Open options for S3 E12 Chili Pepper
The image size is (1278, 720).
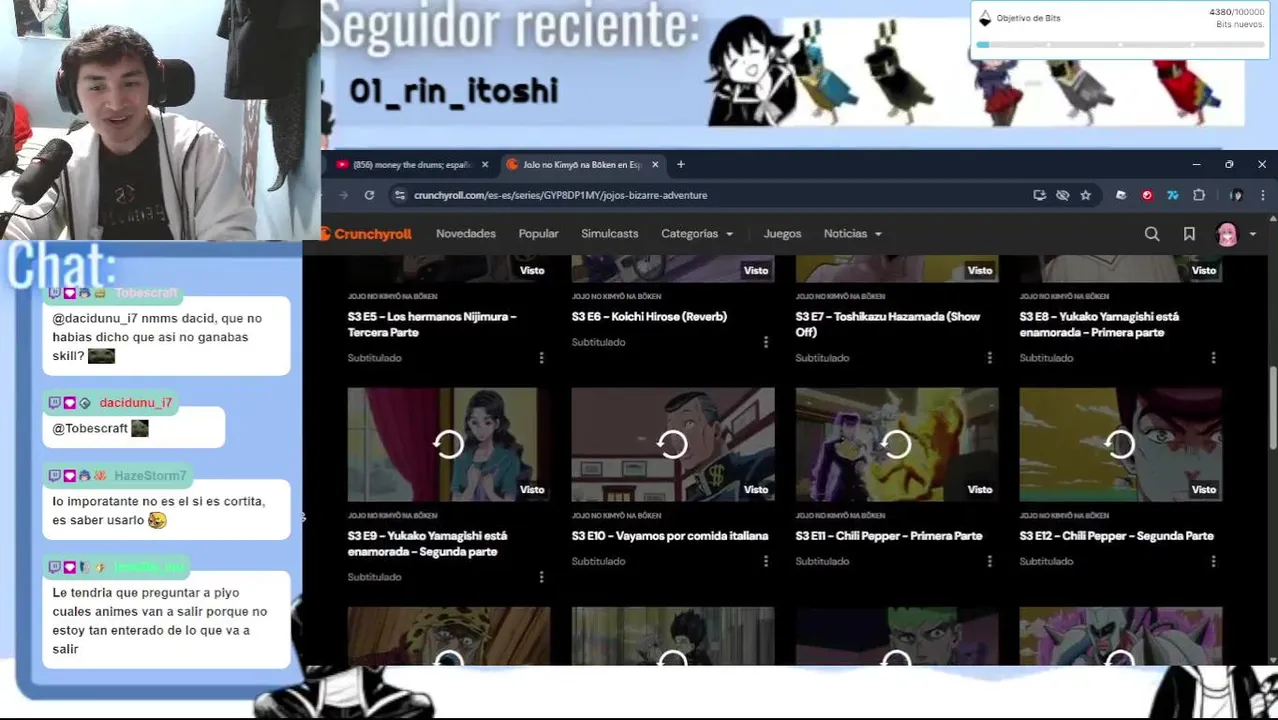click(x=1213, y=561)
